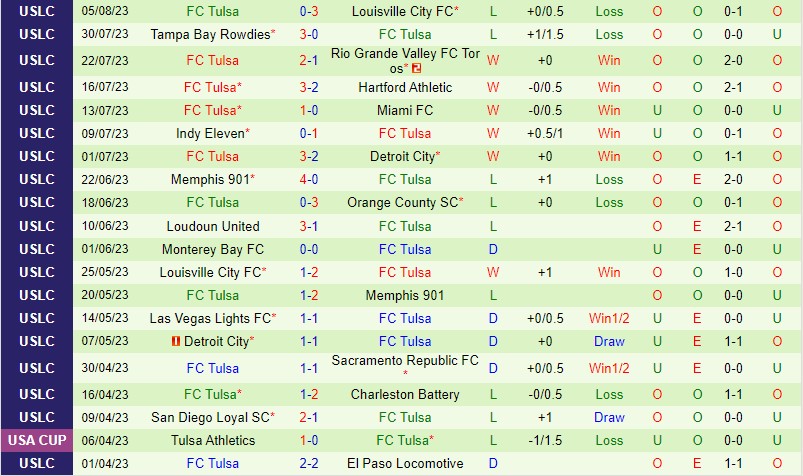Click Charleston Battery team name
Viewport: 803px width, 476px height.
coord(405,395)
